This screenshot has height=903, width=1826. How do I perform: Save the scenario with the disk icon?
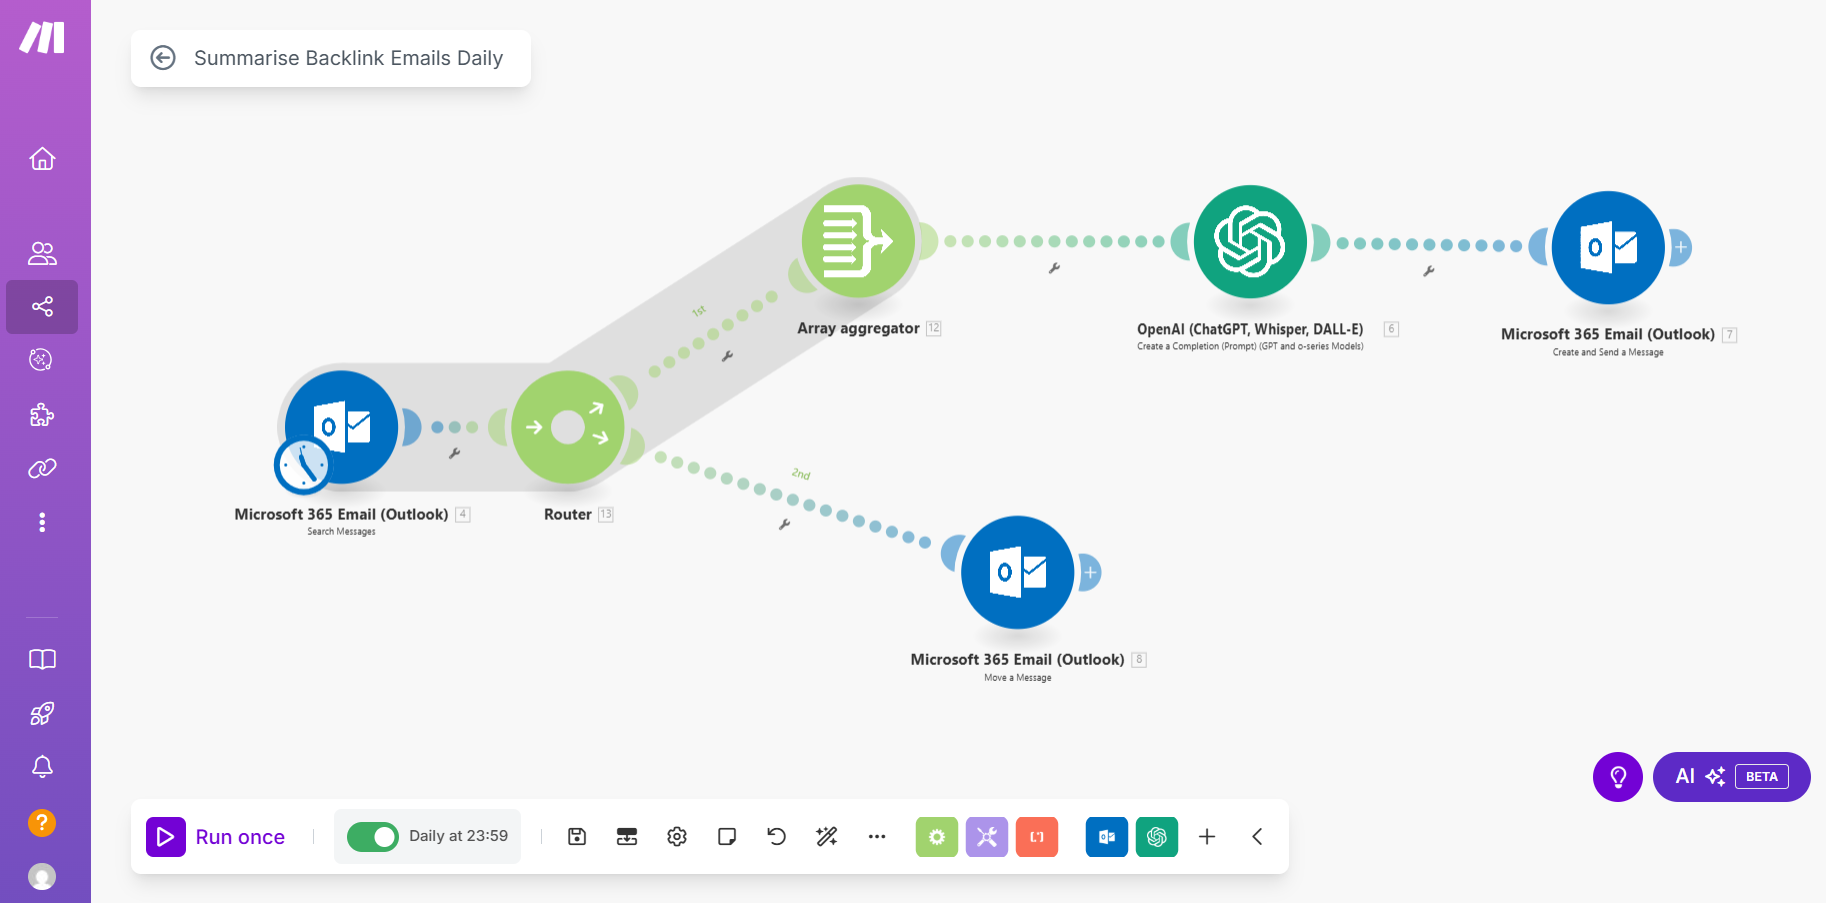pos(577,837)
